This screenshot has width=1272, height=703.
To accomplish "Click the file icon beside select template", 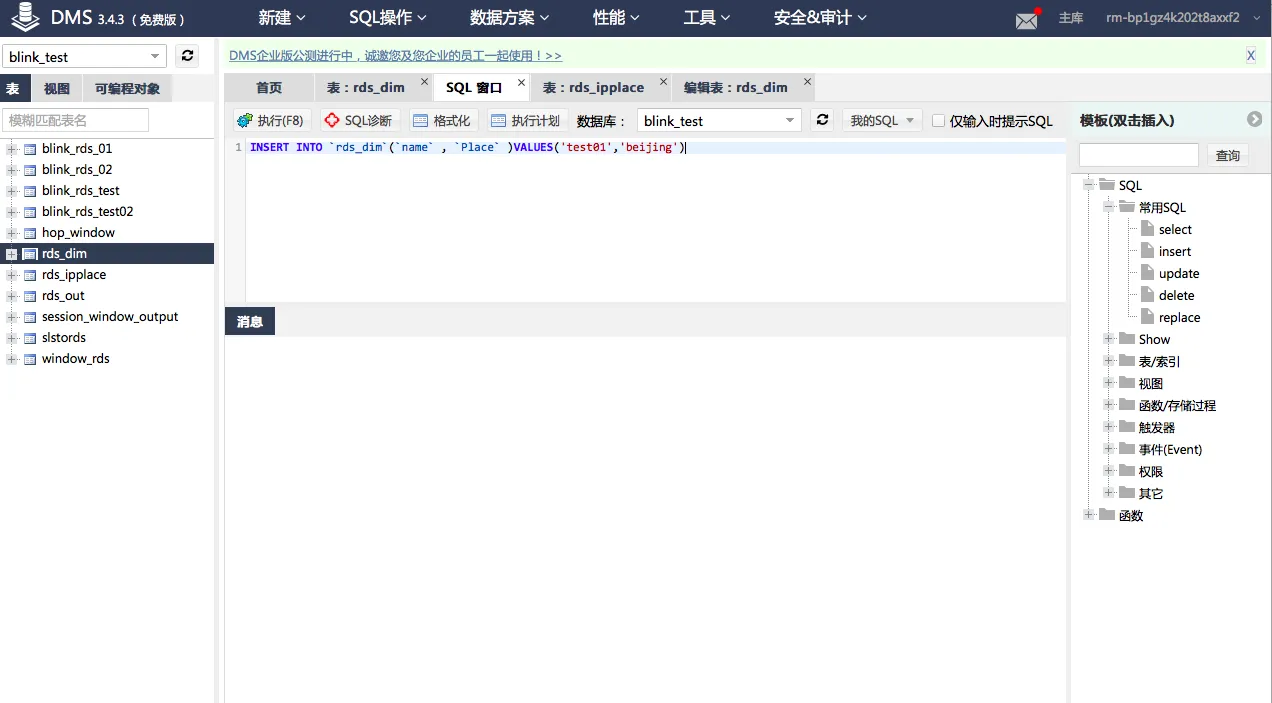I will 1147,229.
